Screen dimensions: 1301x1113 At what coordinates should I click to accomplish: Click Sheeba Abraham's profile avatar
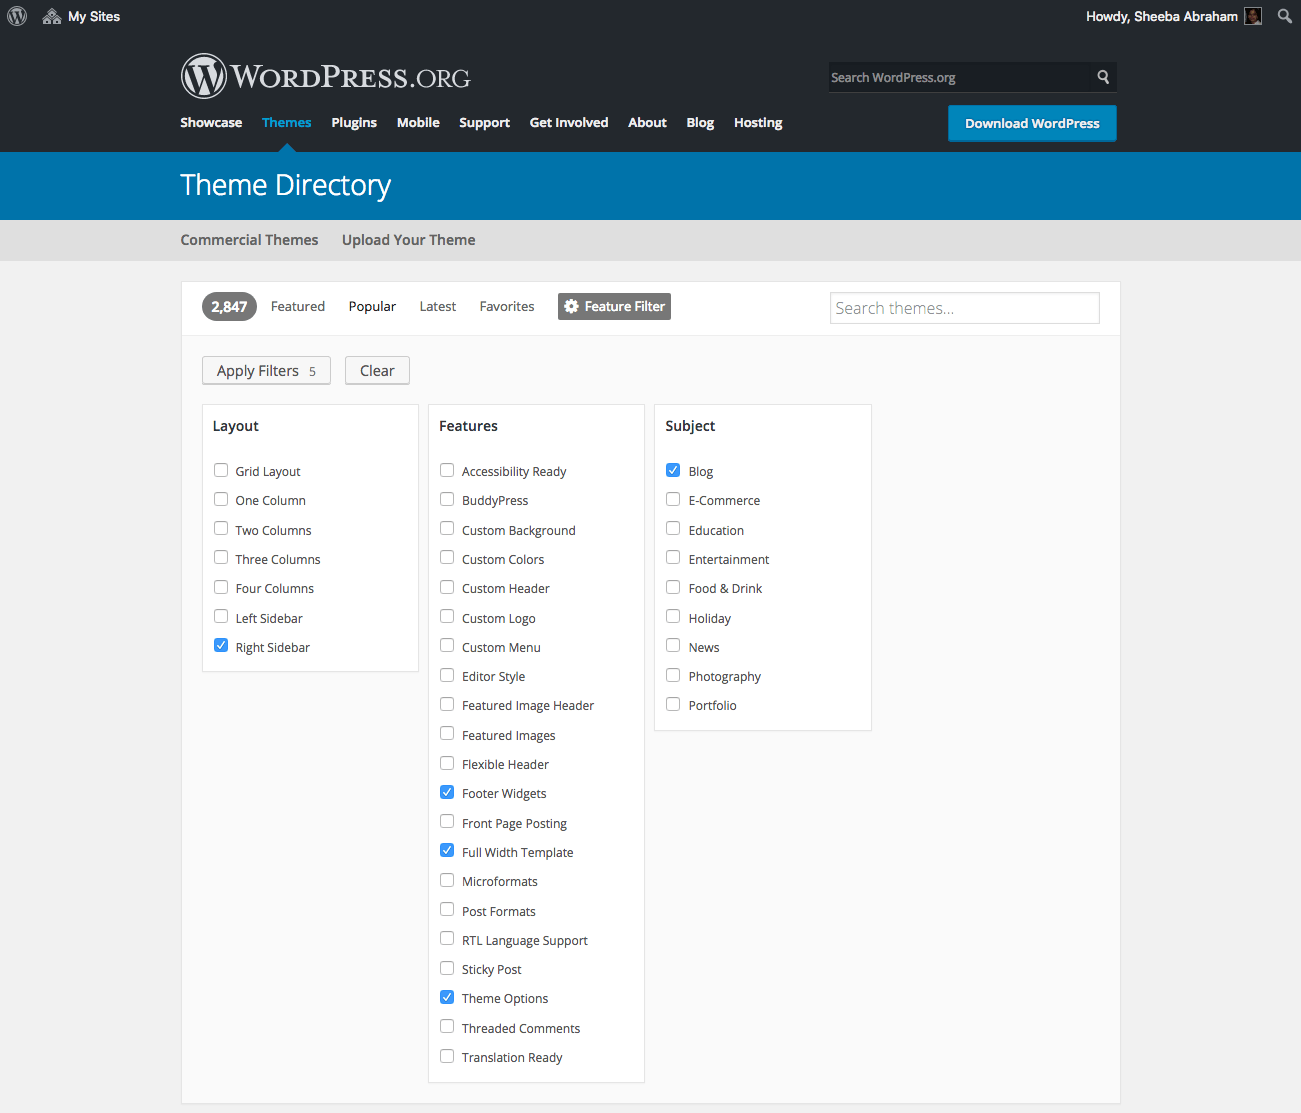(x=1252, y=16)
